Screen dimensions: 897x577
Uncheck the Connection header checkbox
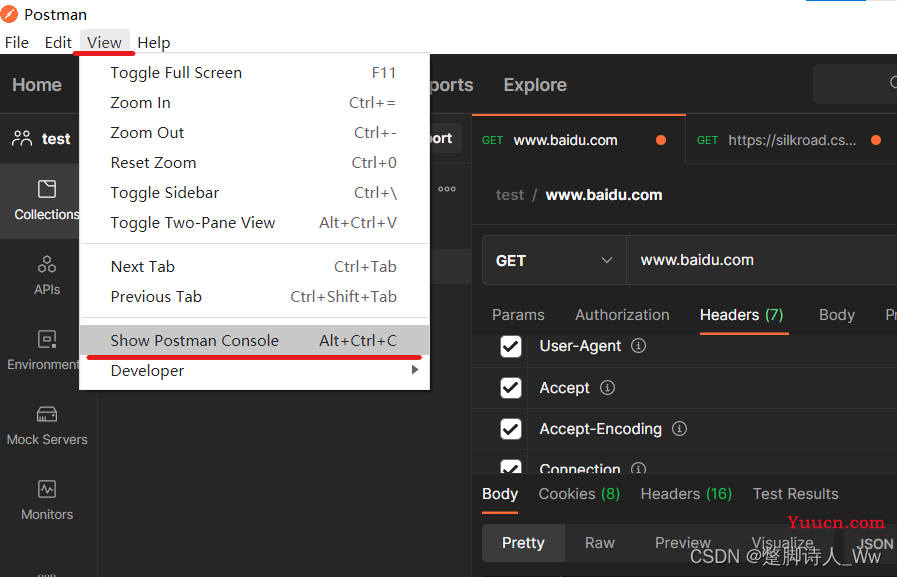tap(511, 467)
